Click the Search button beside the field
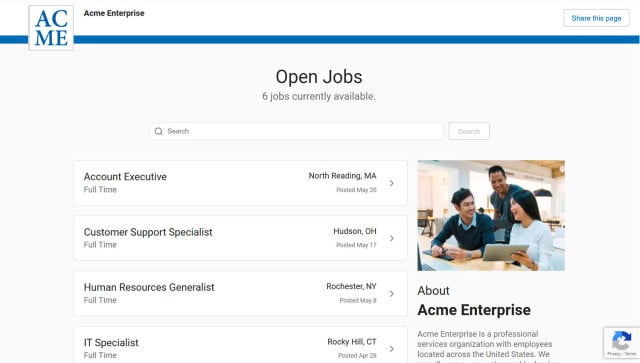This screenshot has width=640, height=363. click(469, 131)
